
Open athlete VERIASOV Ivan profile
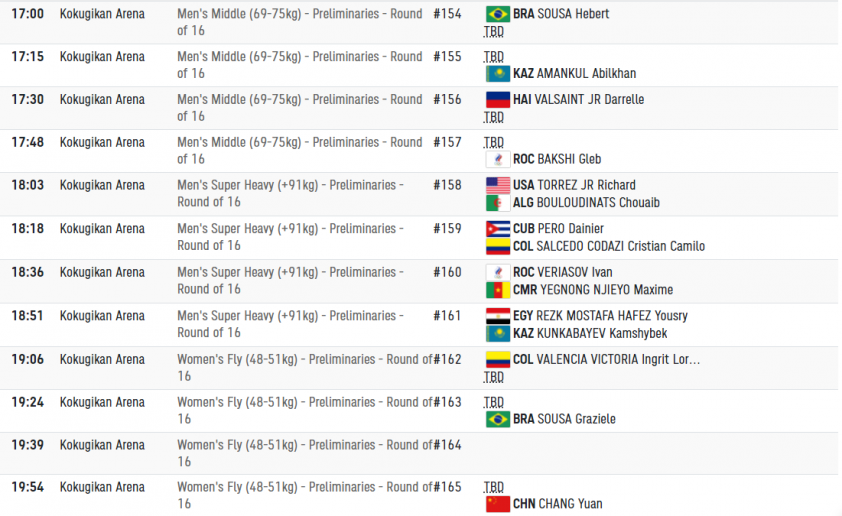click(x=575, y=272)
